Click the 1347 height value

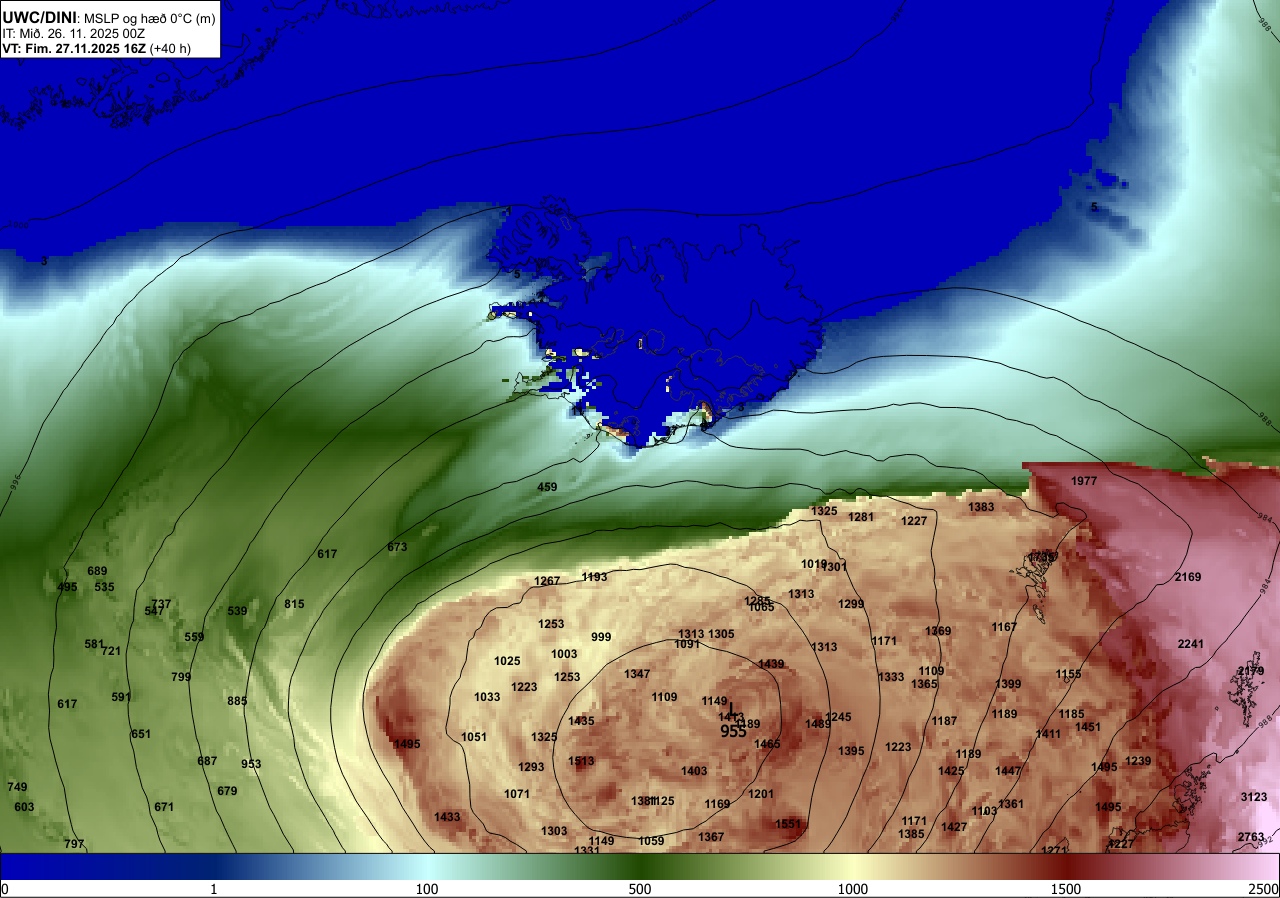tap(637, 674)
